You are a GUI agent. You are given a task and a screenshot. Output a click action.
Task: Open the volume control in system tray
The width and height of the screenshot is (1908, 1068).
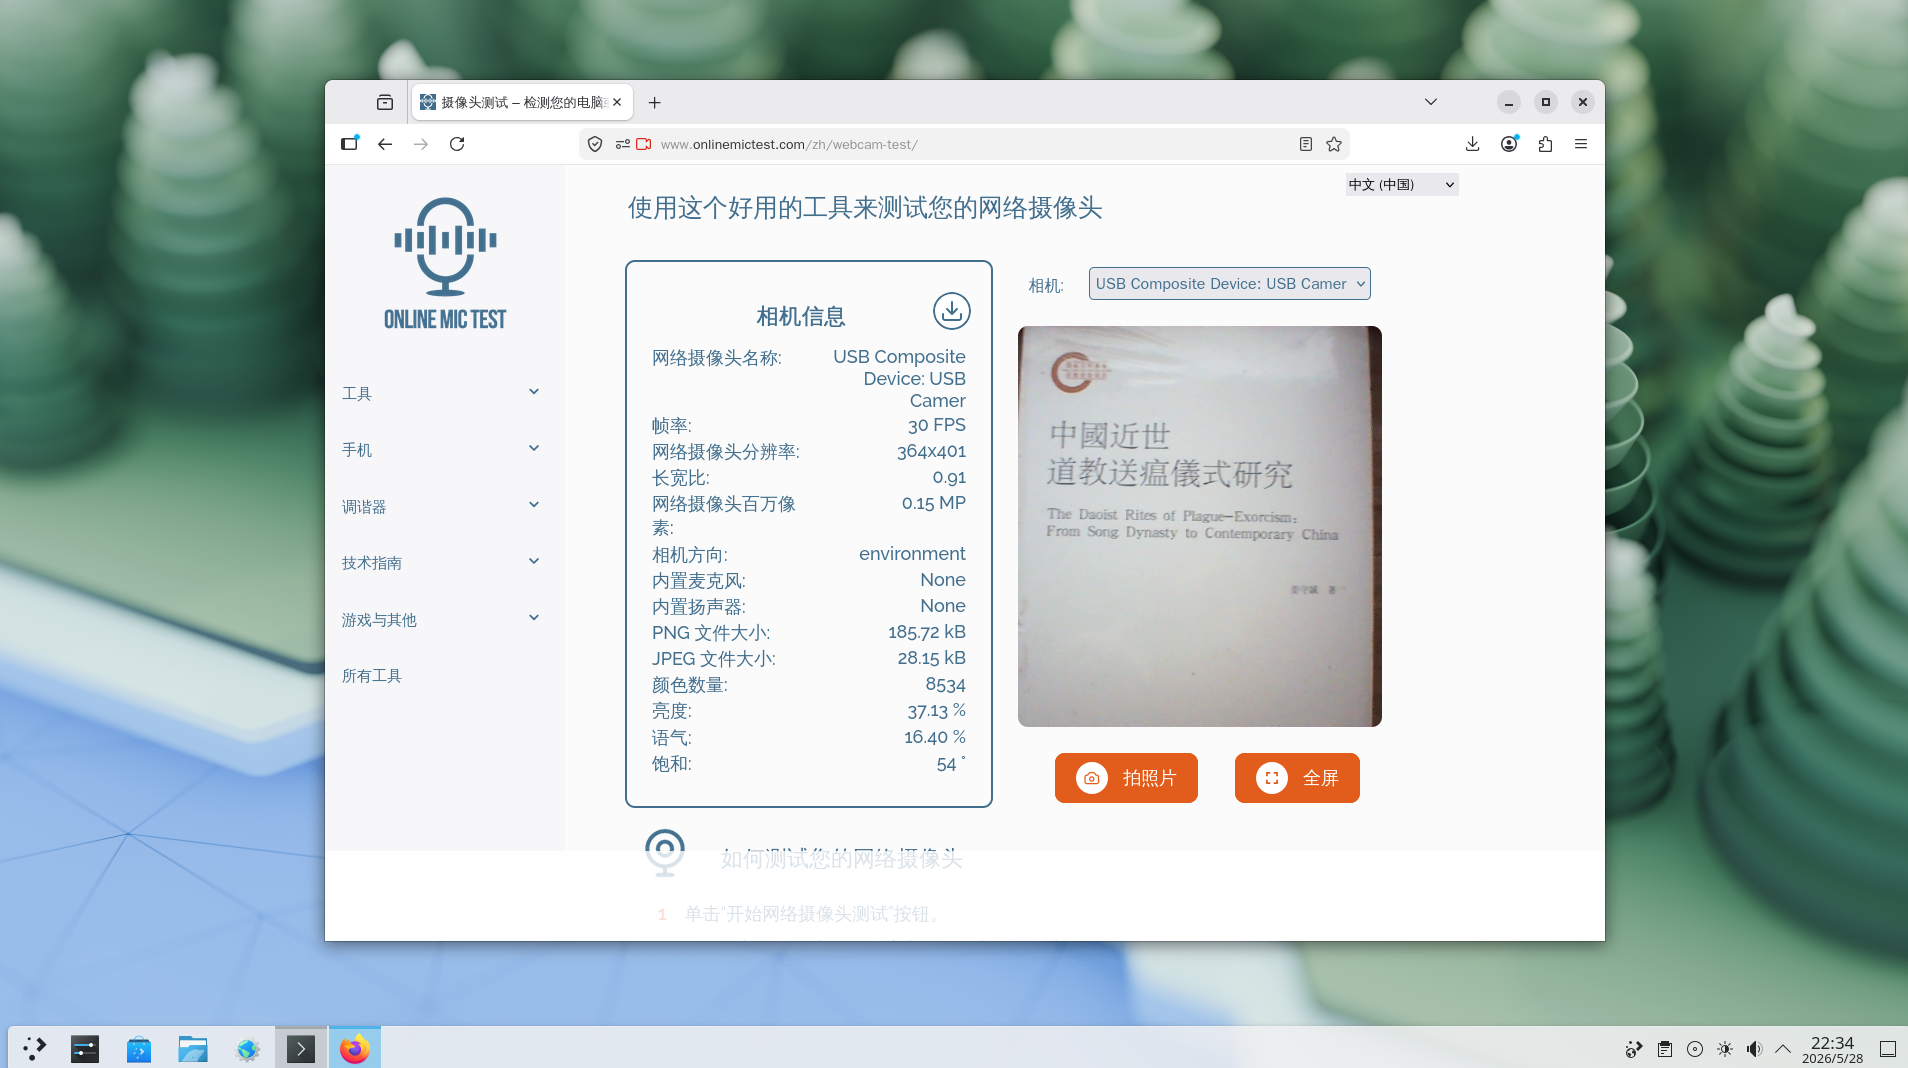tap(1754, 1049)
